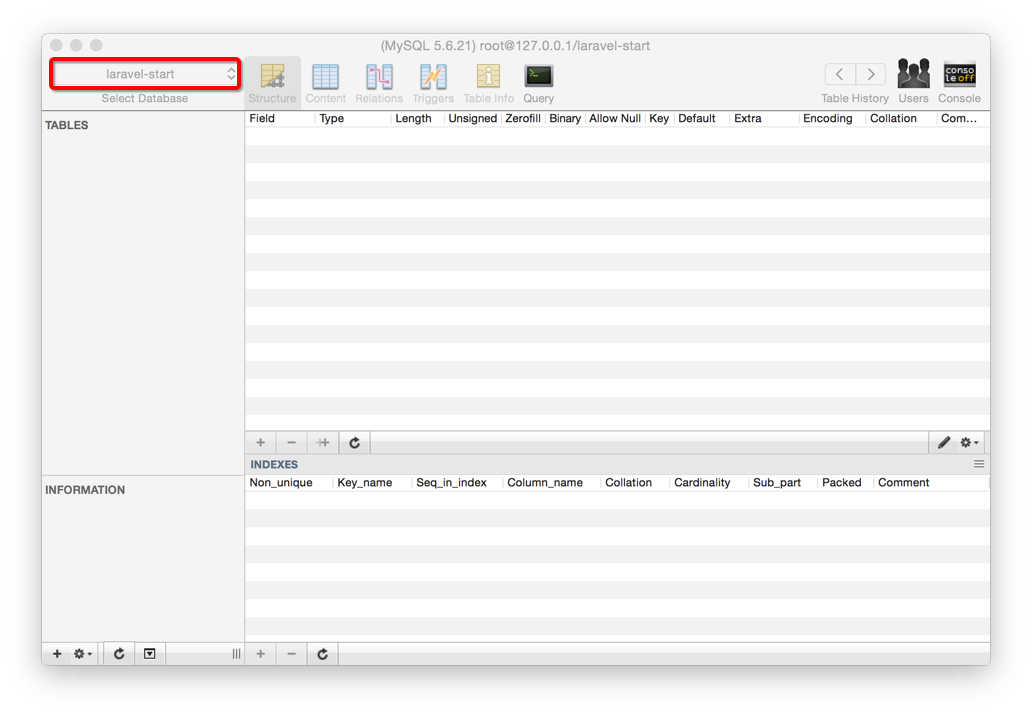Open the laravel-start database dropdown
Viewport: 1032px width, 715px height.
pos(145,74)
